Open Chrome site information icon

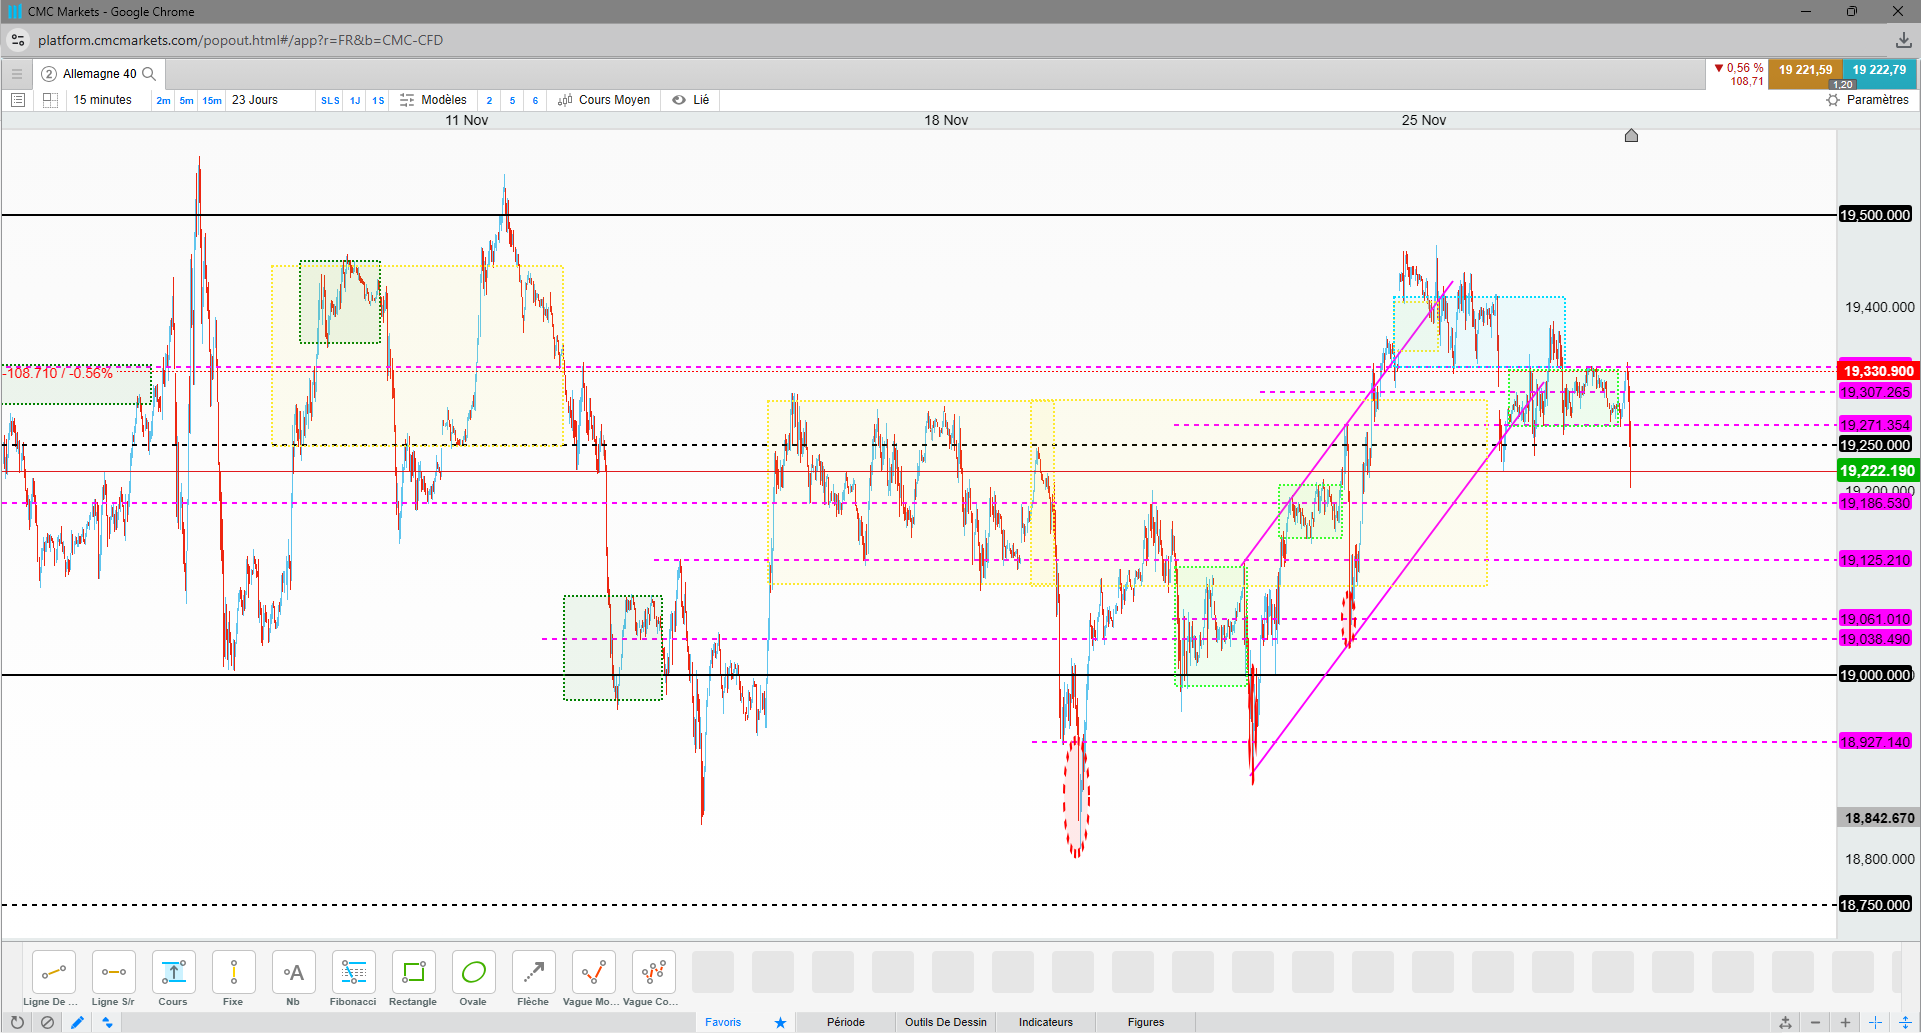[18, 40]
